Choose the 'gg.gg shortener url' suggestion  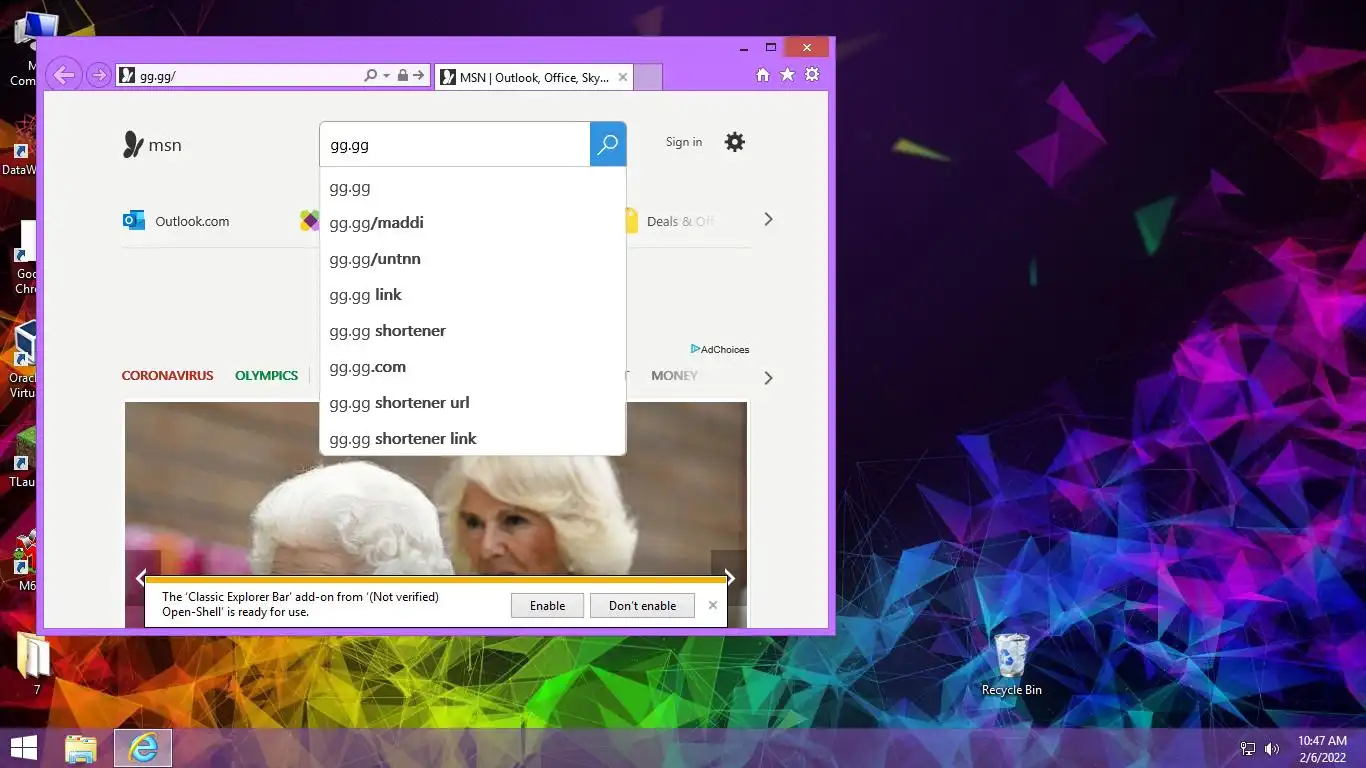click(x=472, y=403)
